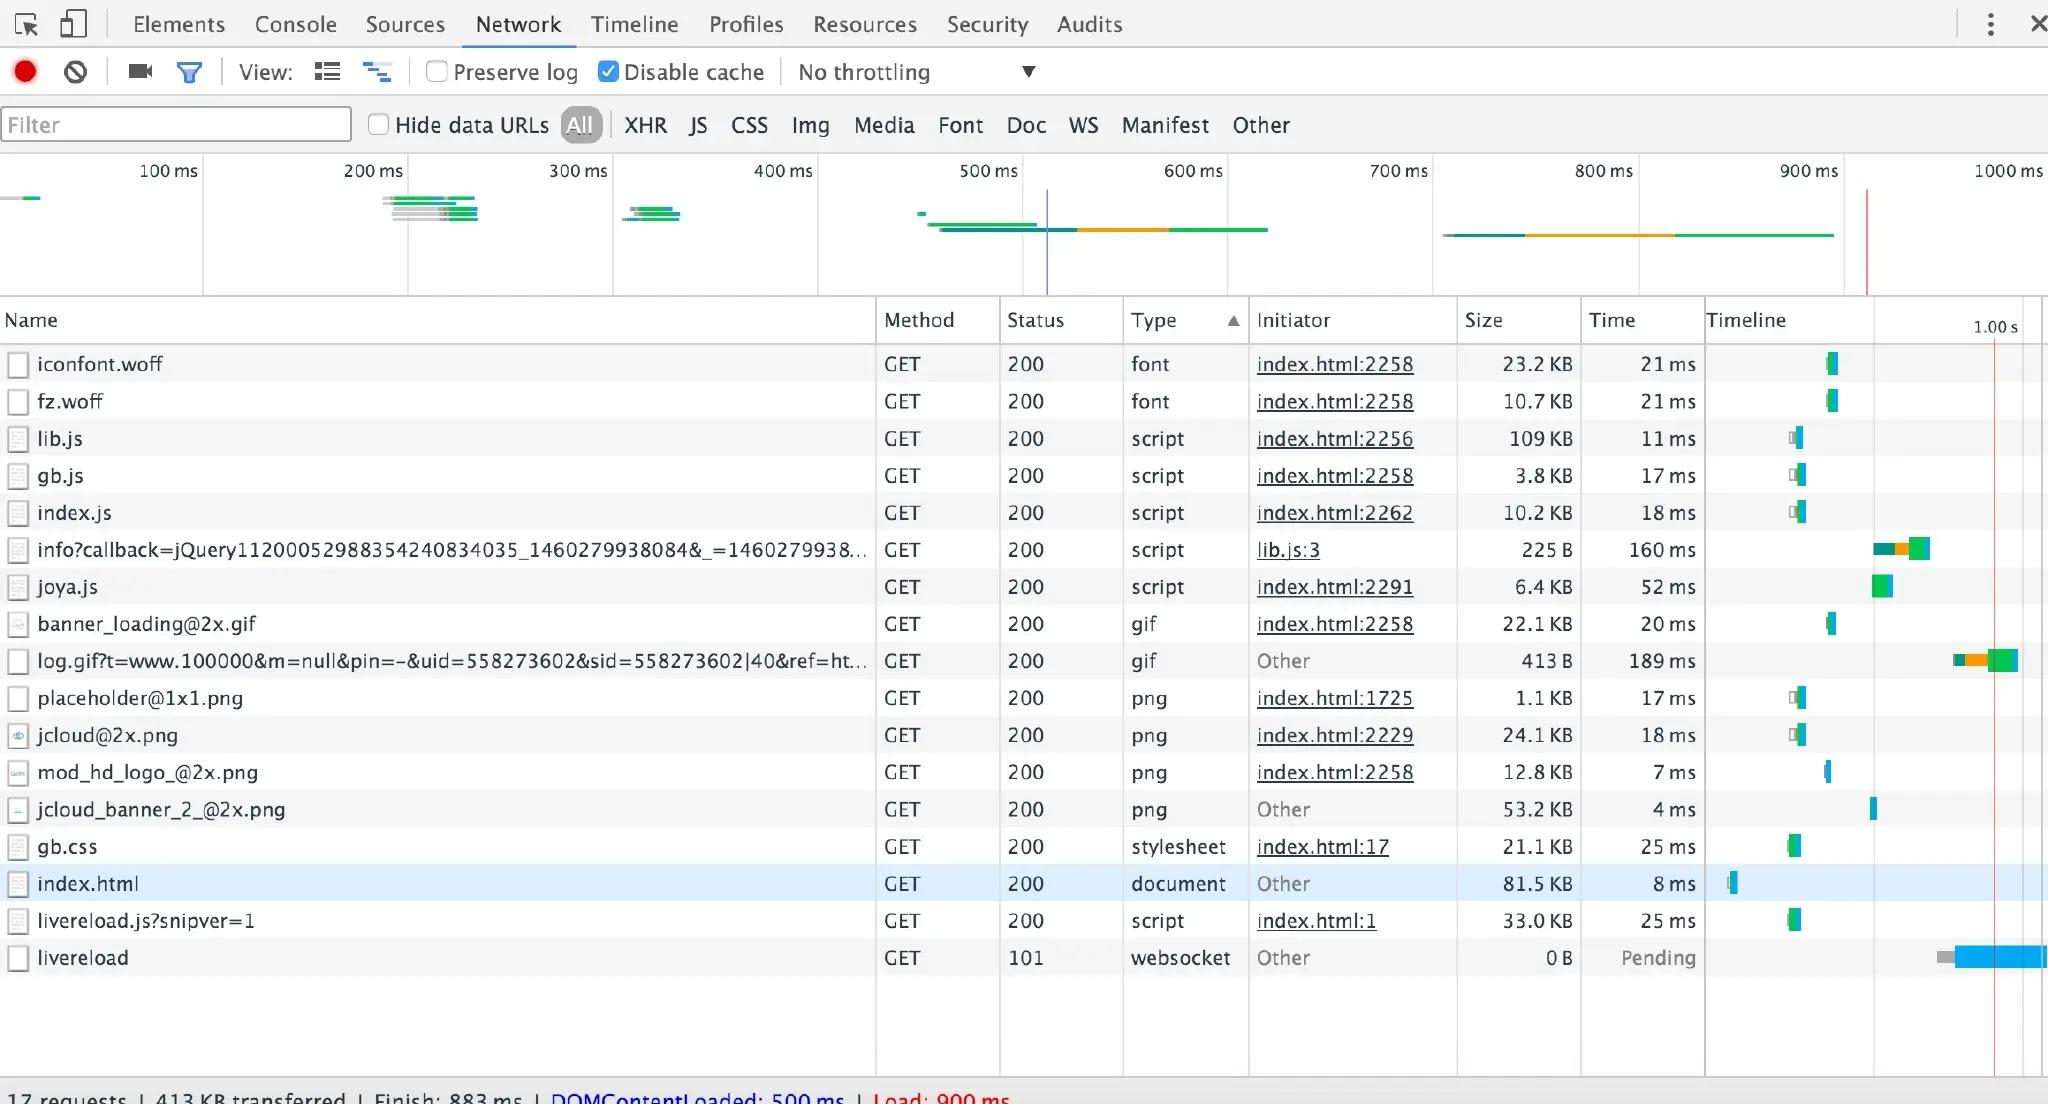The height and width of the screenshot is (1104, 2048).
Task: Click the inspect element cursor icon
Action: [26, 24]
